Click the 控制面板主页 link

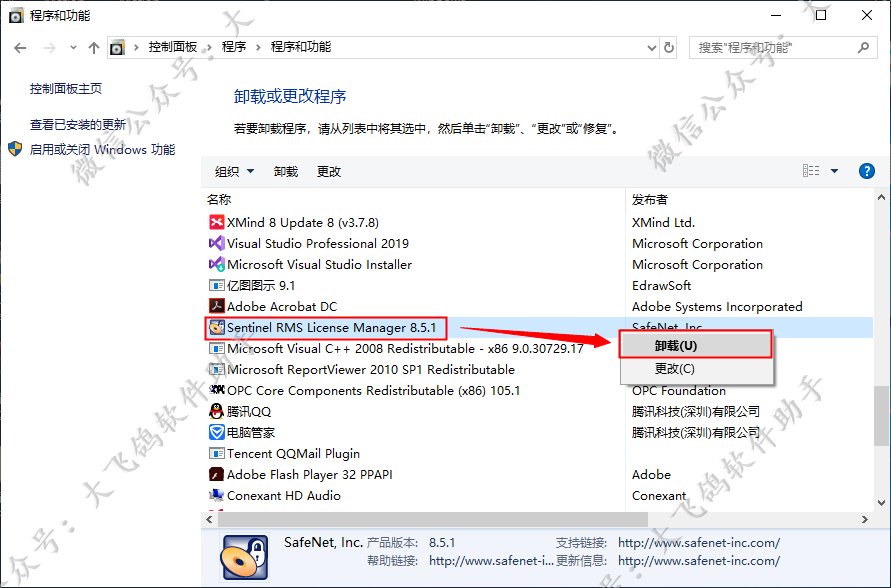[x=66, y=88]
